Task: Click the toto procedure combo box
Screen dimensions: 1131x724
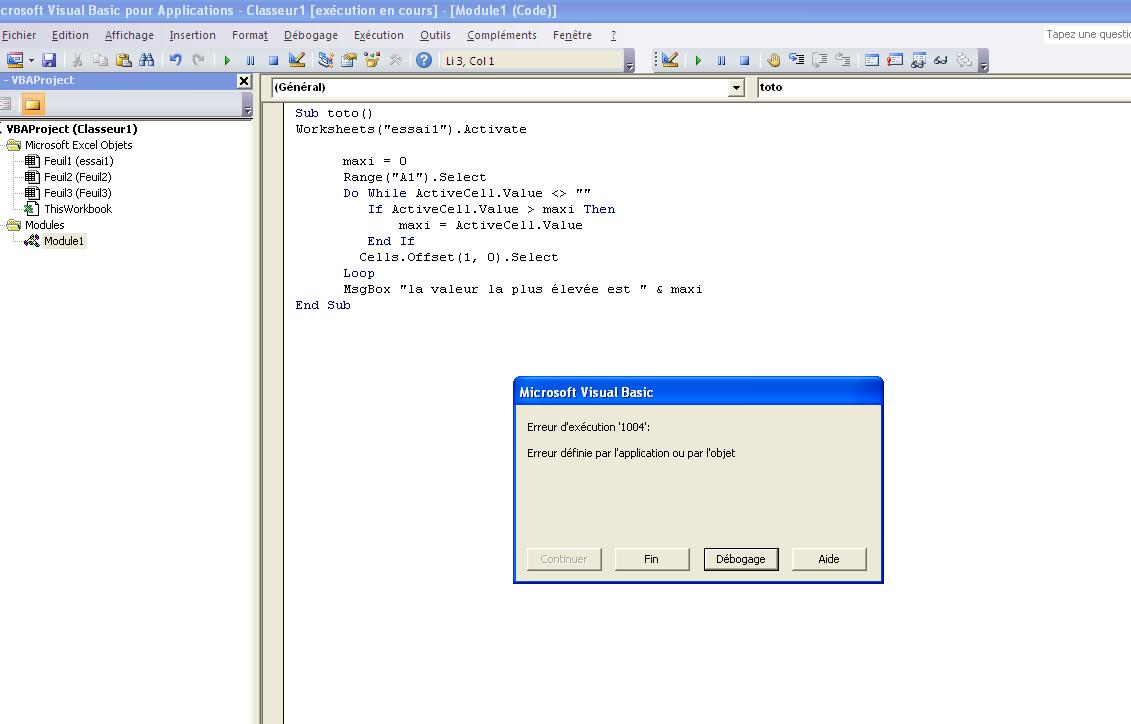Action: pos(943,87)
